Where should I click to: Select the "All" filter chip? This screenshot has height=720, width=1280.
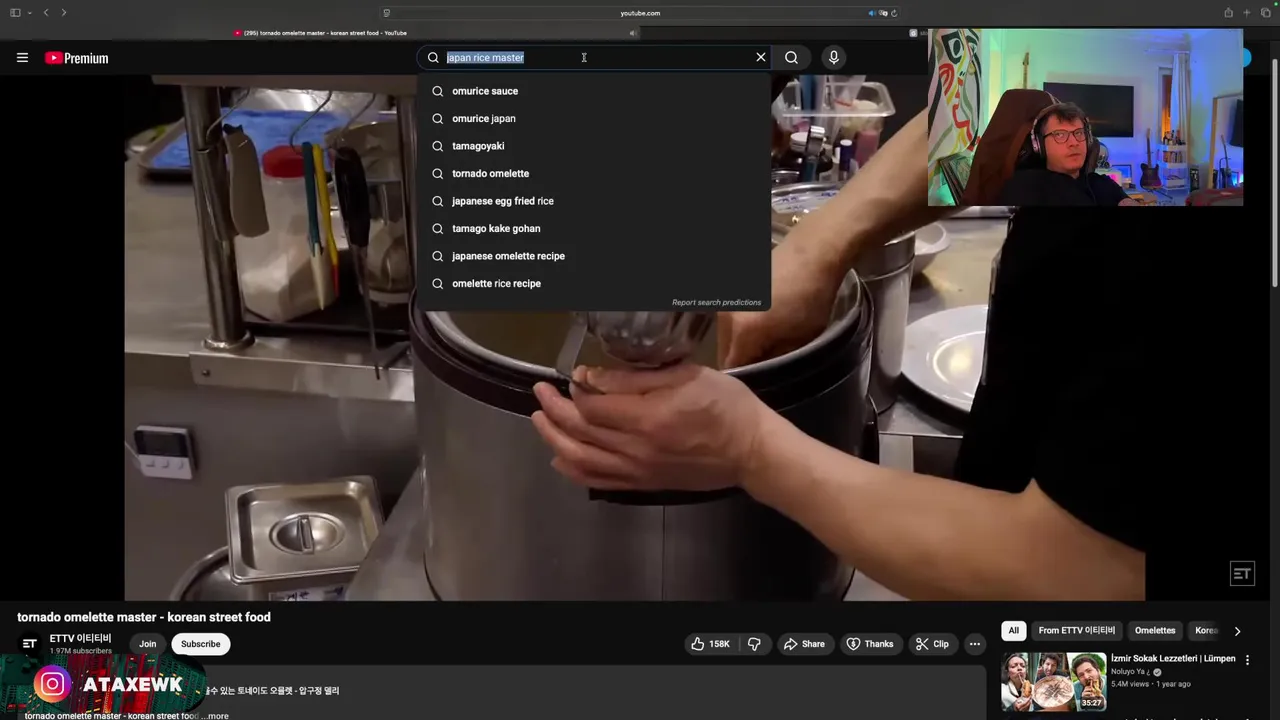(1013, 631)
